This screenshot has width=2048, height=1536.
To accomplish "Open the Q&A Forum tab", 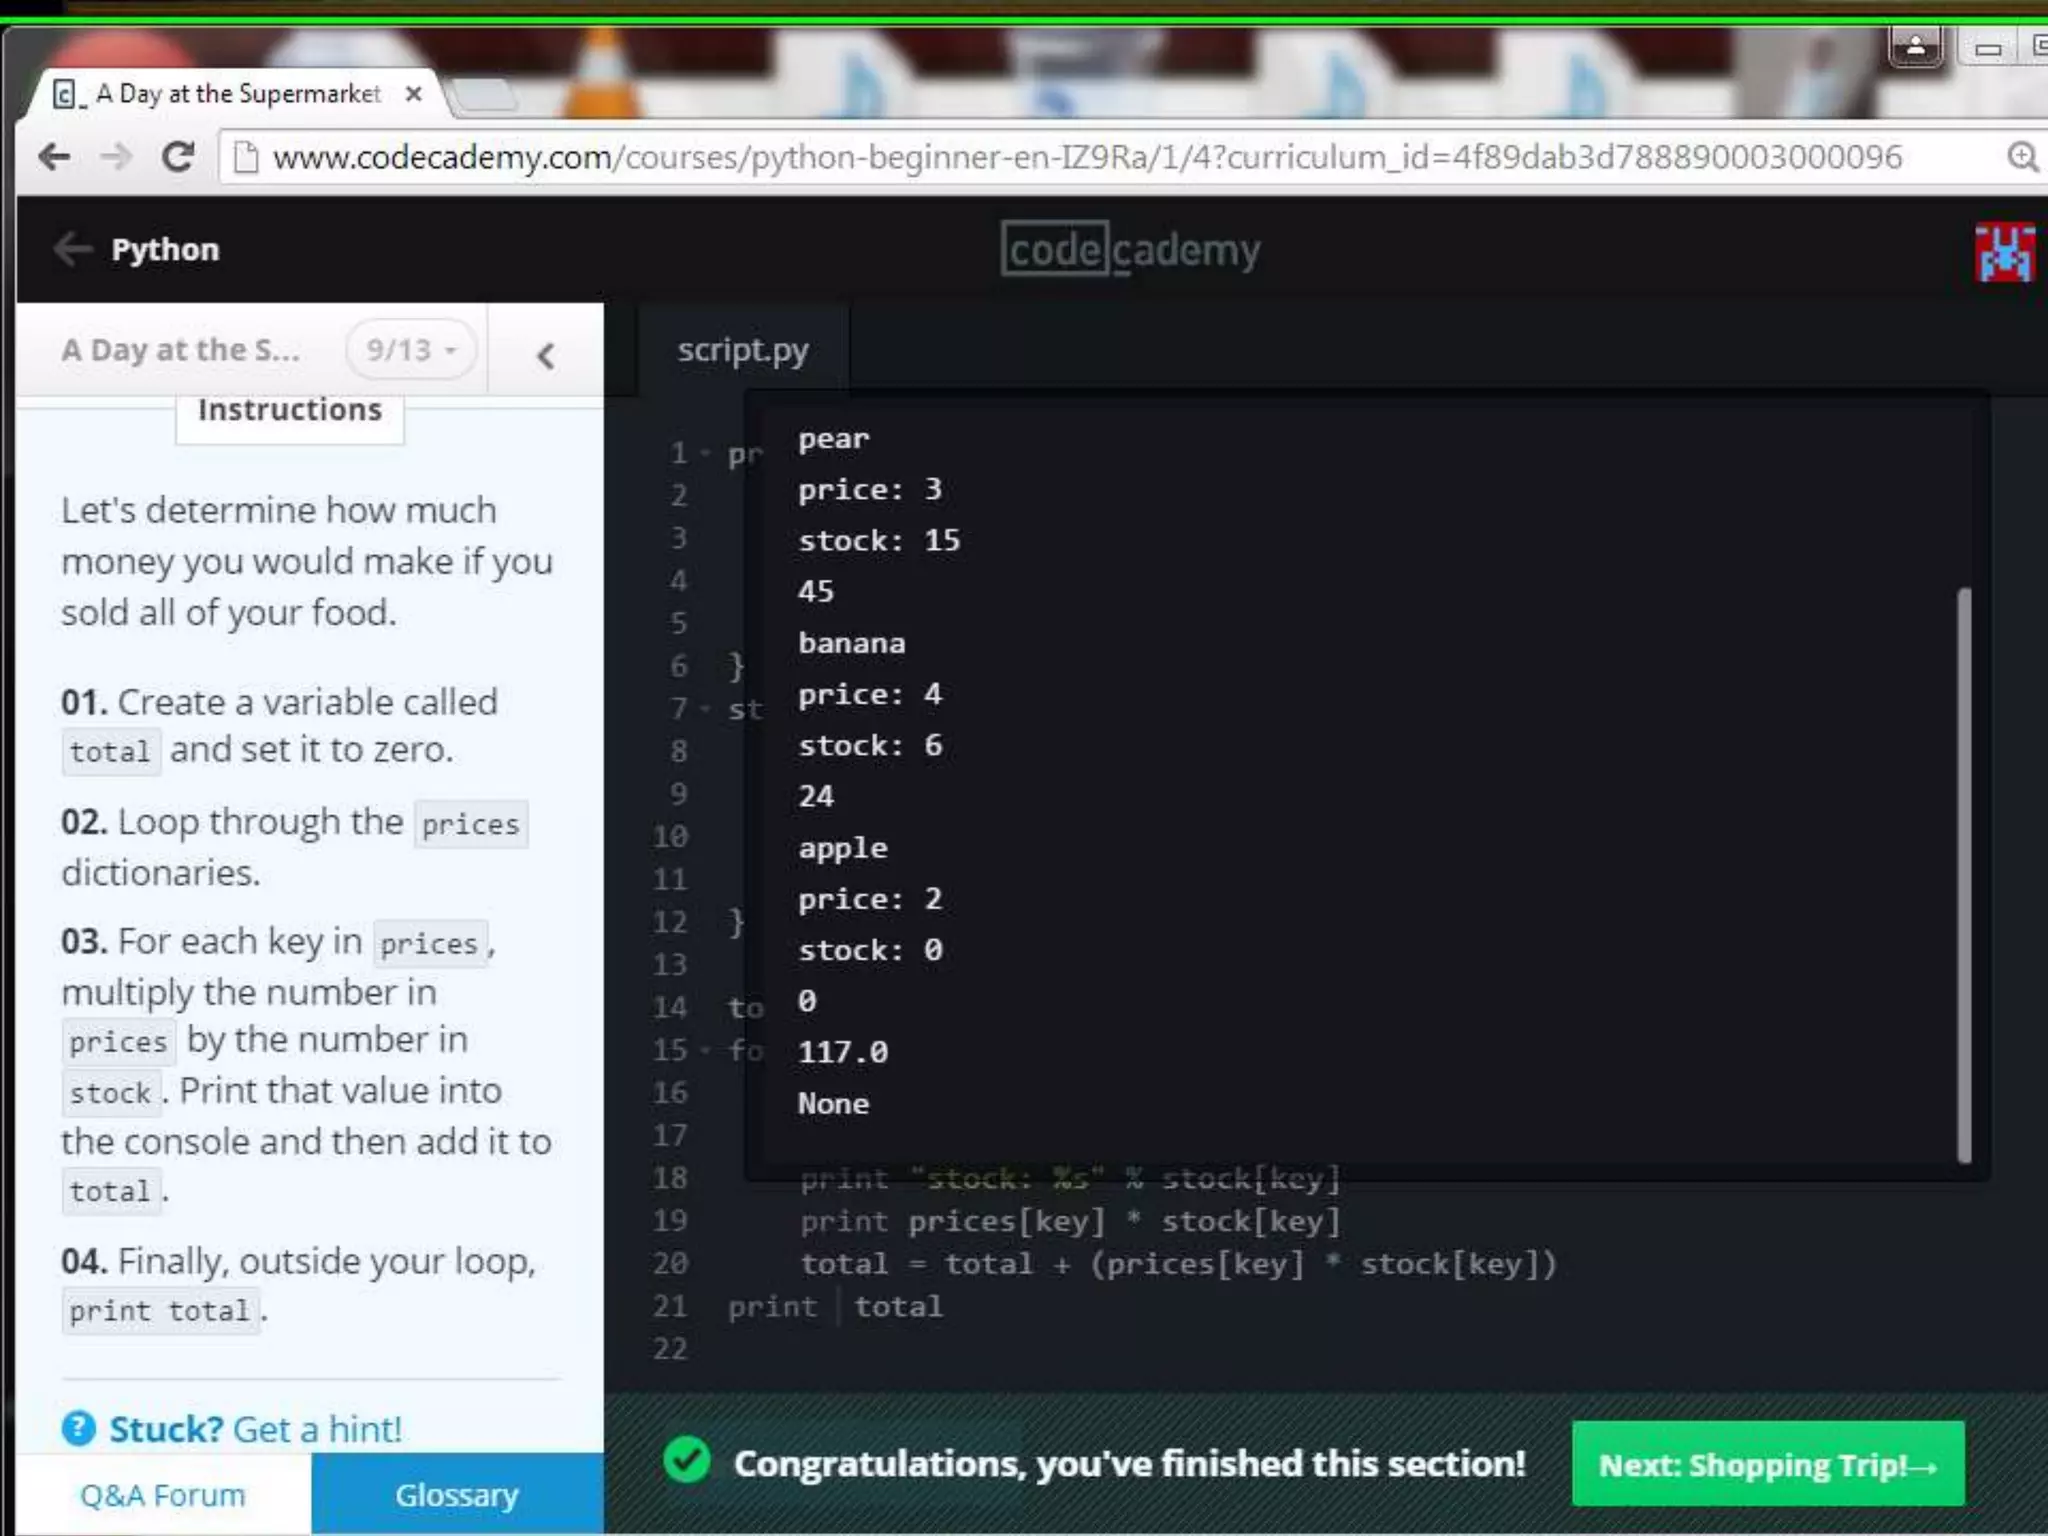I will point(162,1494).
